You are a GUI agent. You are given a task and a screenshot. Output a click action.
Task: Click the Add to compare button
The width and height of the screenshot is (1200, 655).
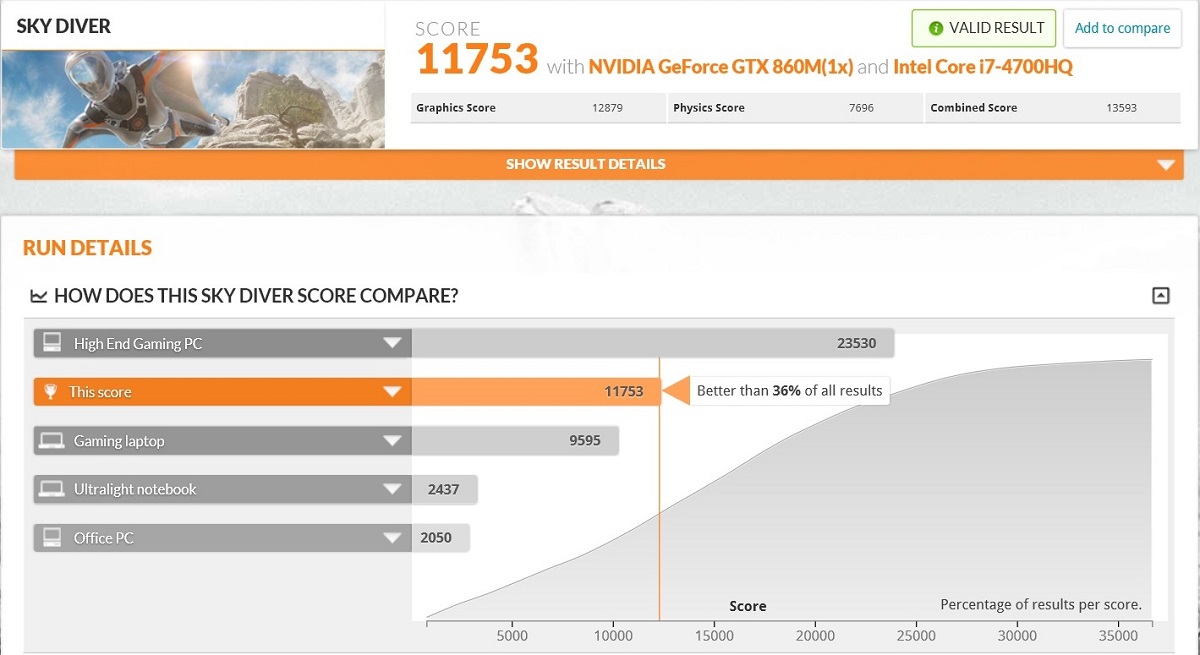(x=1122, y=28)
